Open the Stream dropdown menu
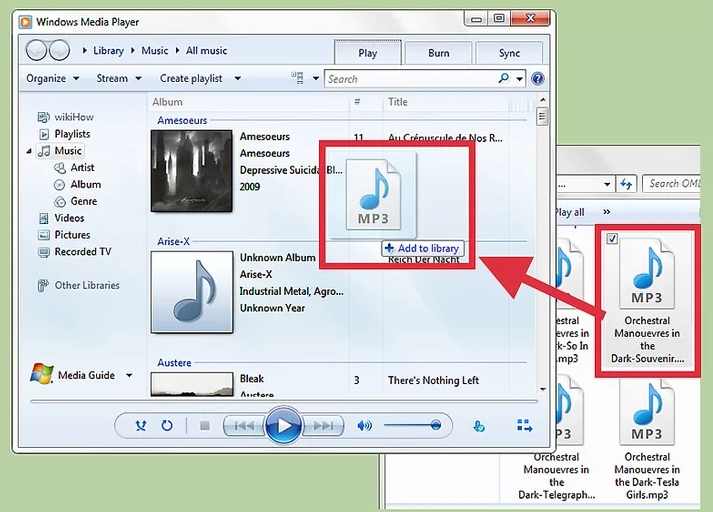713x512 pixels. tap(119, 78)
